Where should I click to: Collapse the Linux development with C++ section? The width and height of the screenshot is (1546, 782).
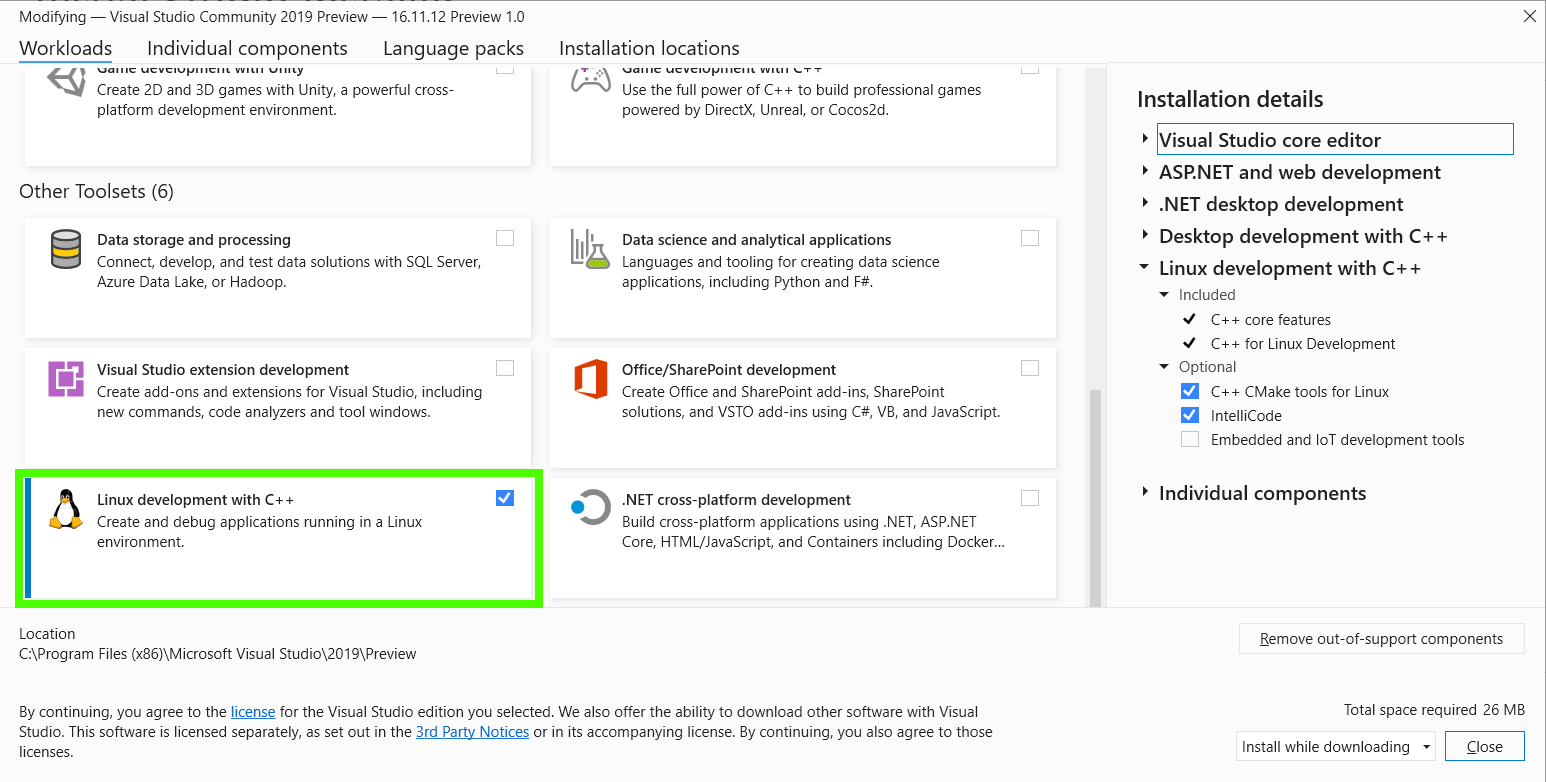(x=1145, y=268)
